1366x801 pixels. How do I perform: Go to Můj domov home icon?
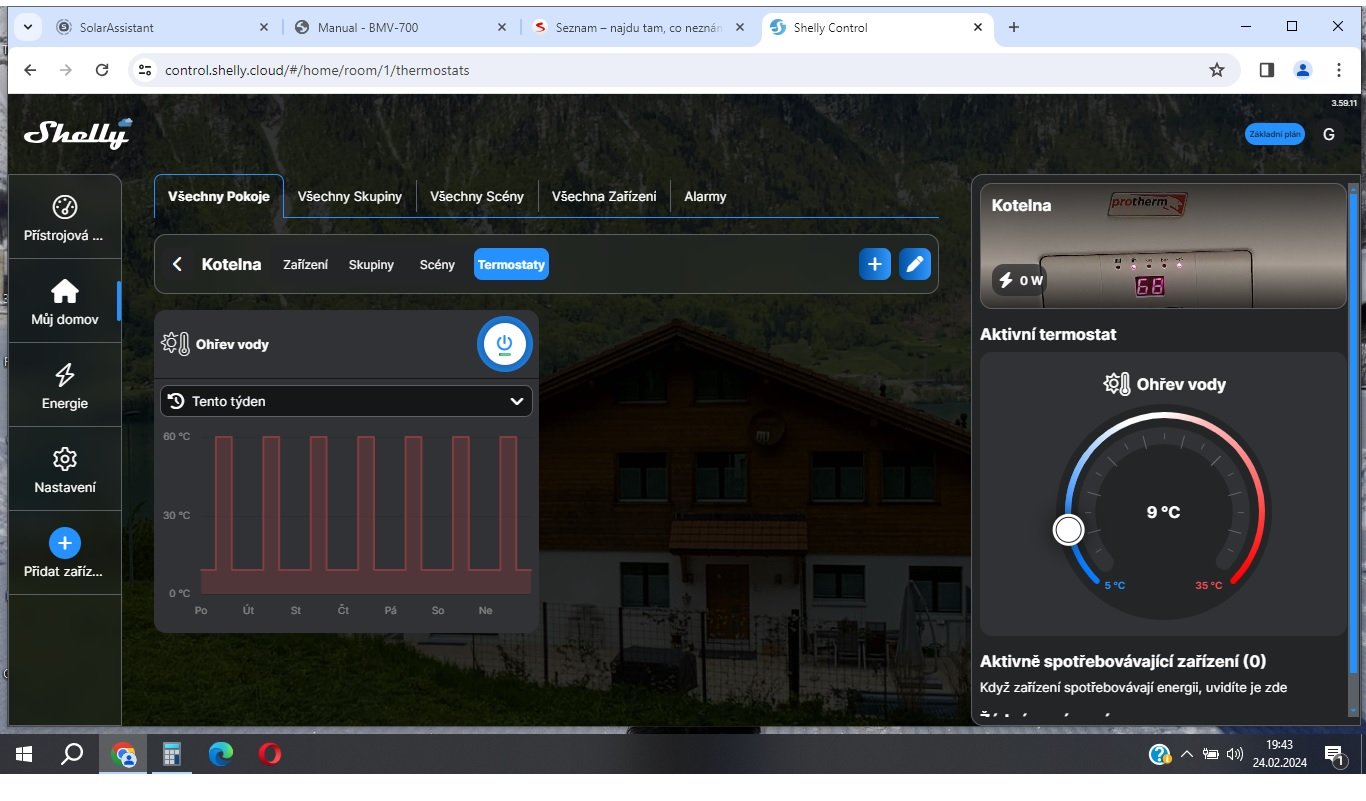tap(65, 291)
